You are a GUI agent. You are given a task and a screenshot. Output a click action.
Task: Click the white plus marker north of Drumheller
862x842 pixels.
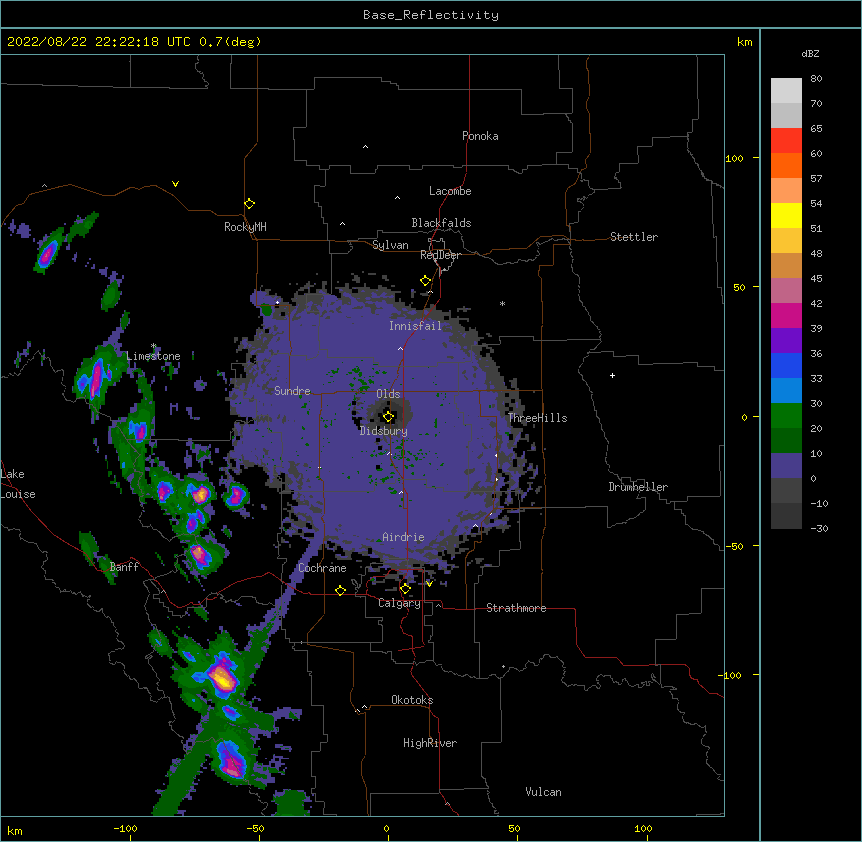(x=612, y=375)
